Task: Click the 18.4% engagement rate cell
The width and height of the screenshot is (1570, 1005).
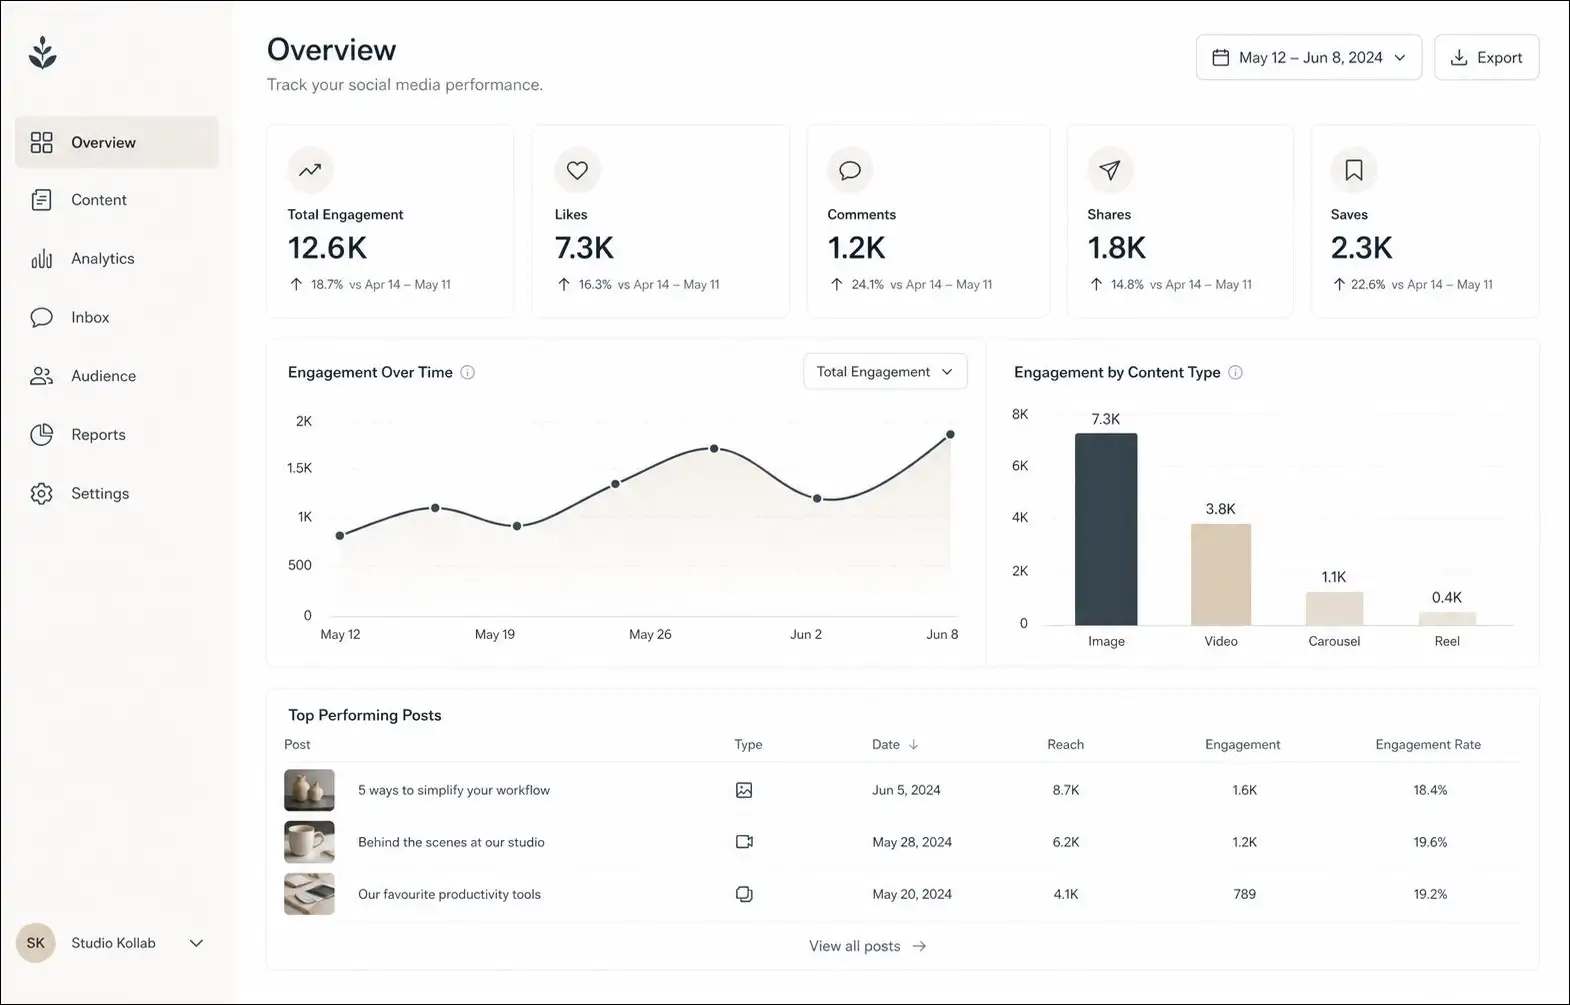Action: click(1430, 790)
